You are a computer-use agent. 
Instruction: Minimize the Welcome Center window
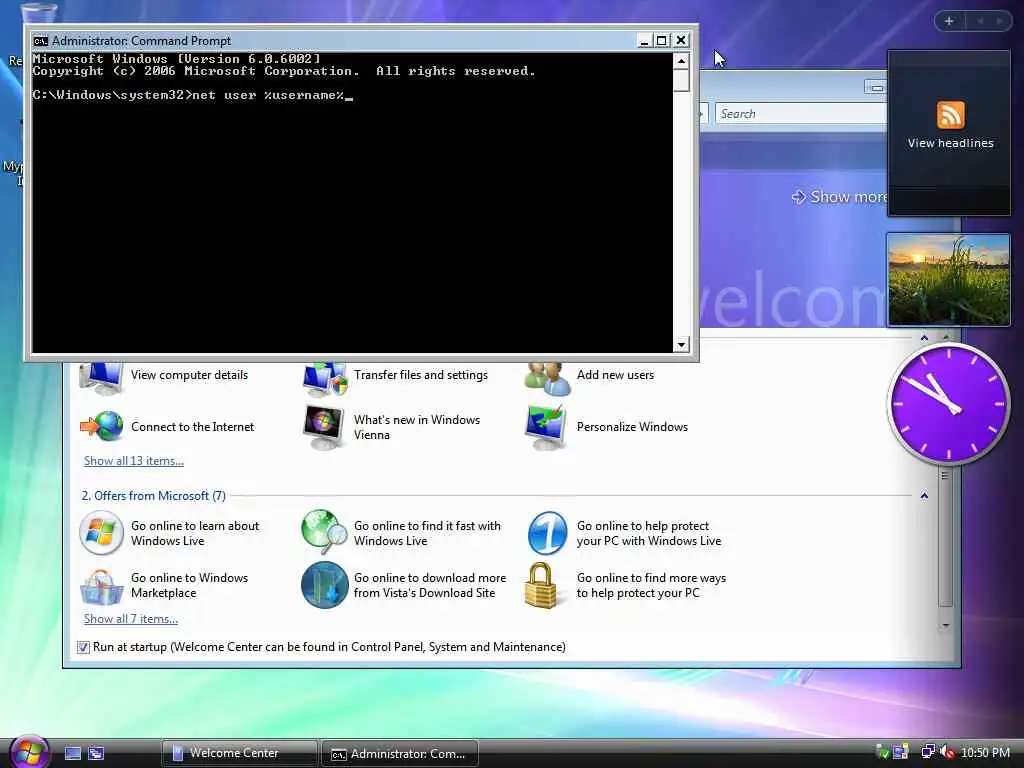tap(875, 88)
